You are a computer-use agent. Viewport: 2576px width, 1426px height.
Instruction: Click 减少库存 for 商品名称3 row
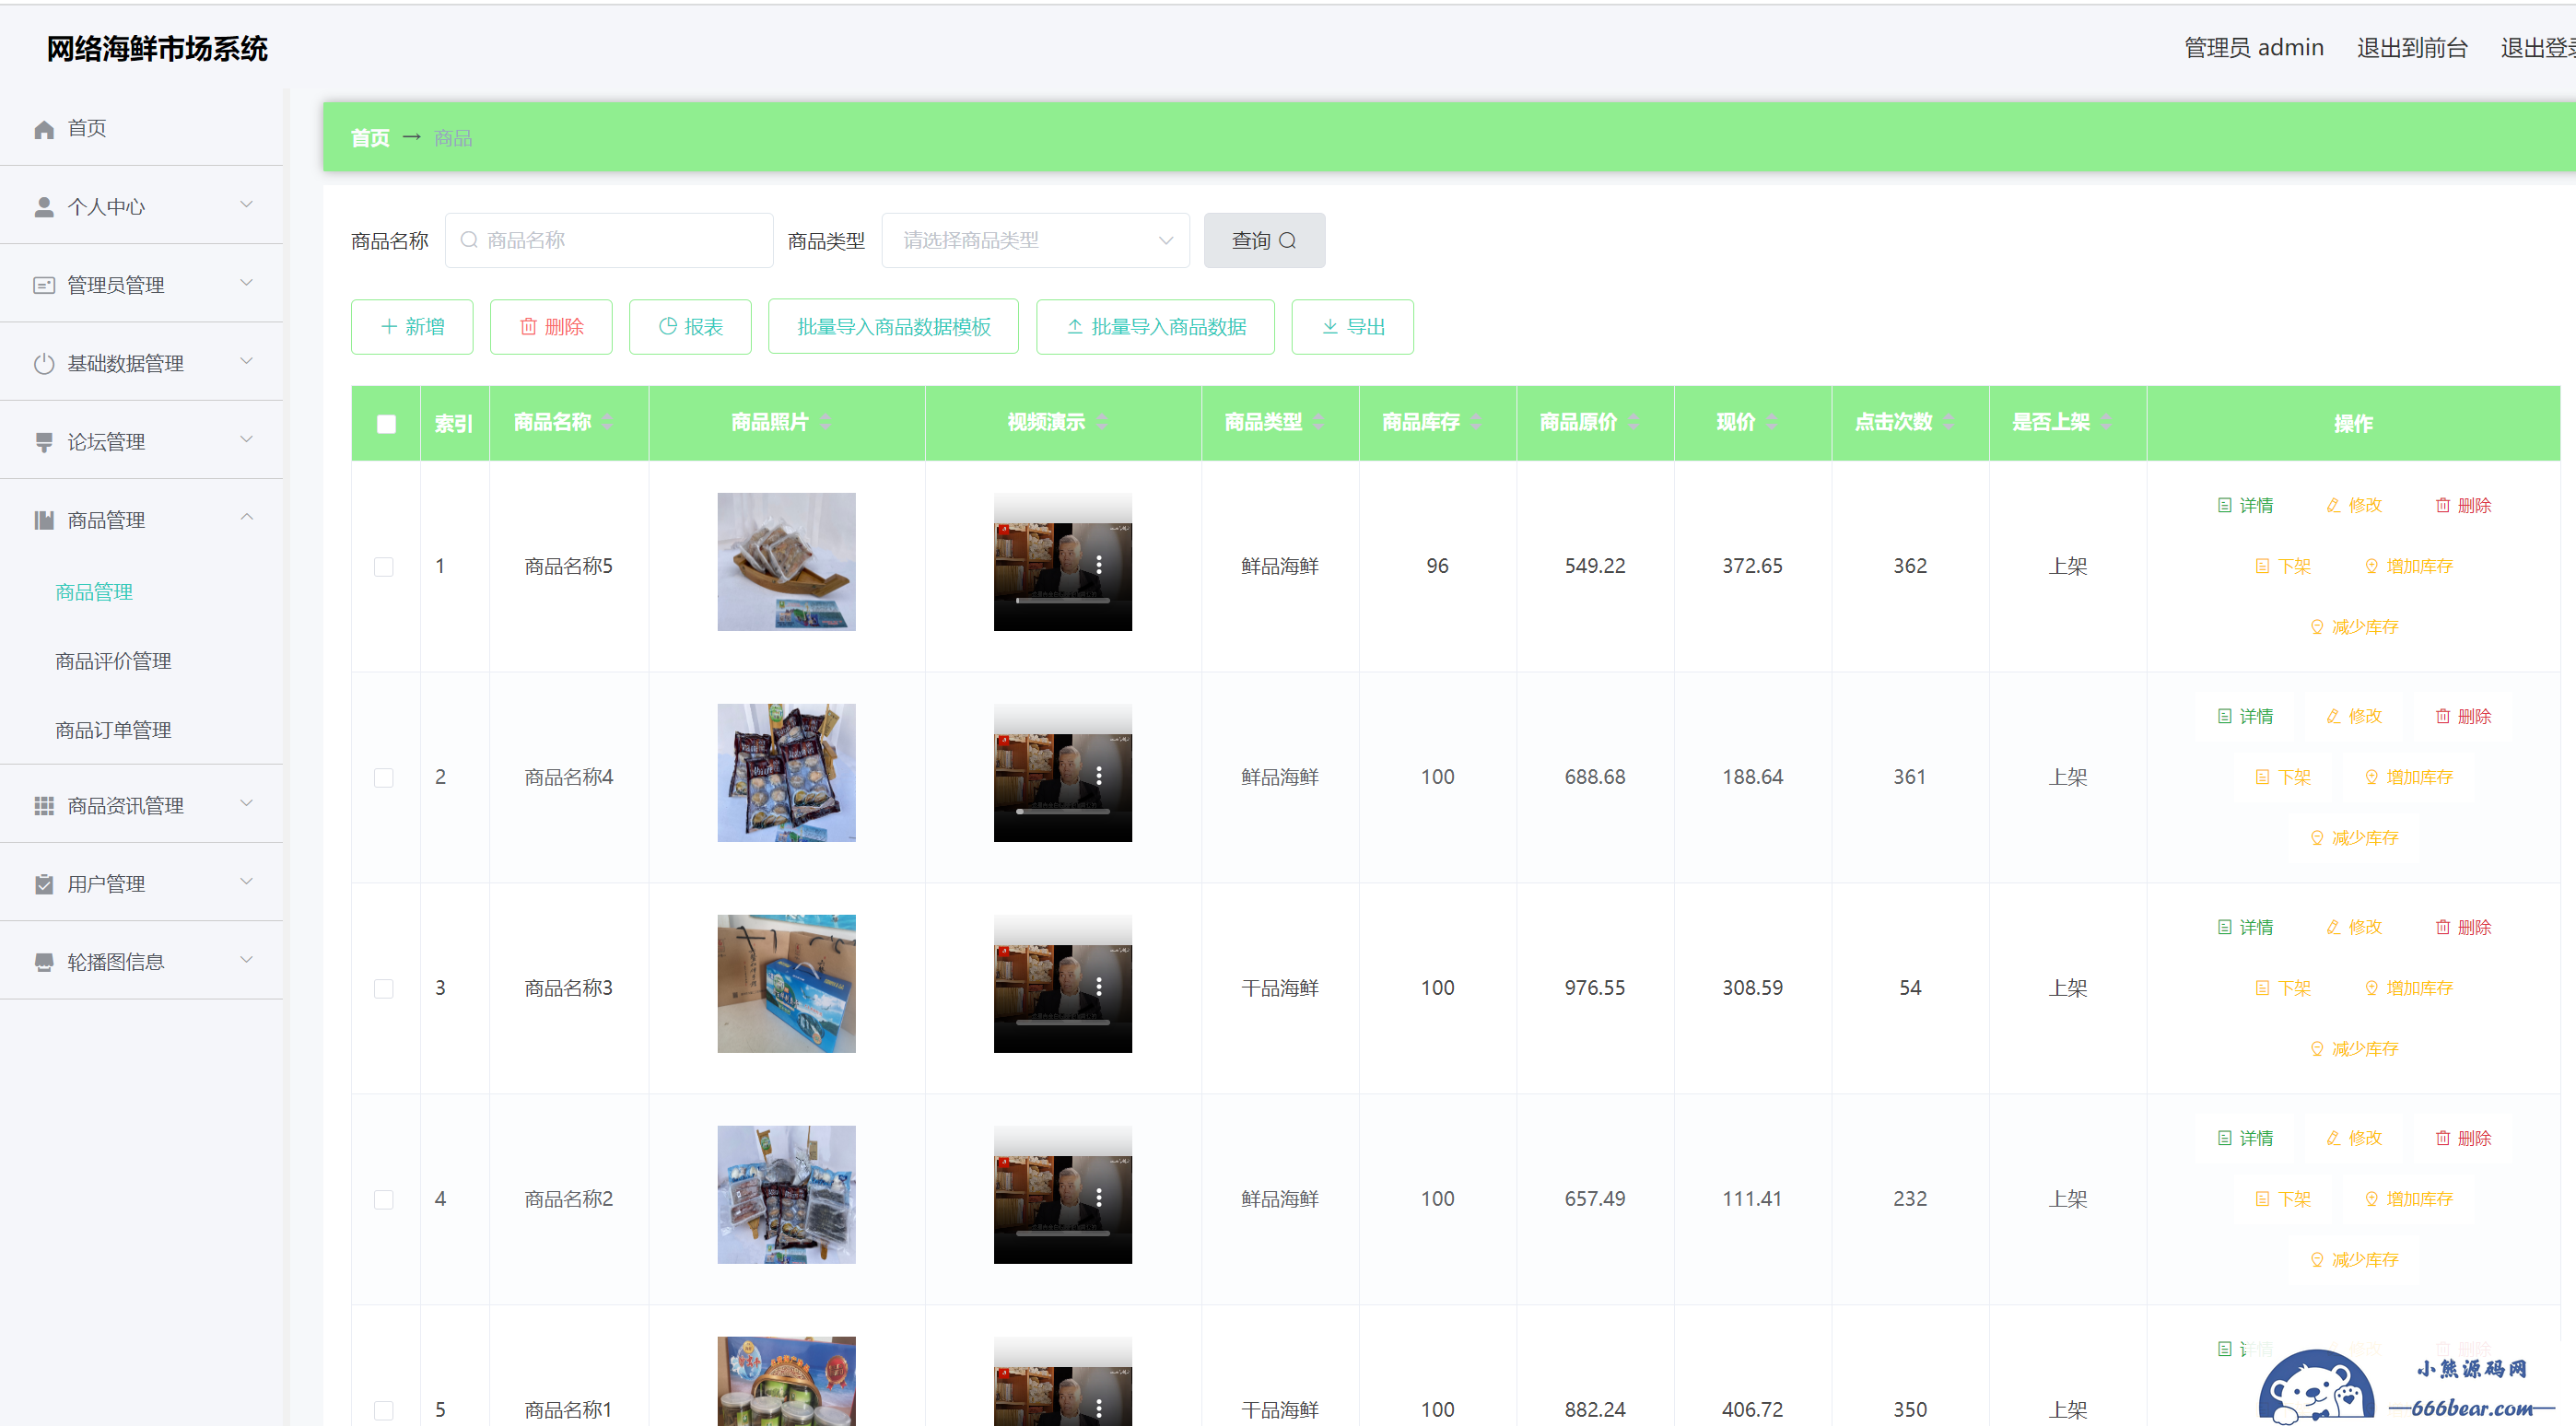pos(2354,1049)
